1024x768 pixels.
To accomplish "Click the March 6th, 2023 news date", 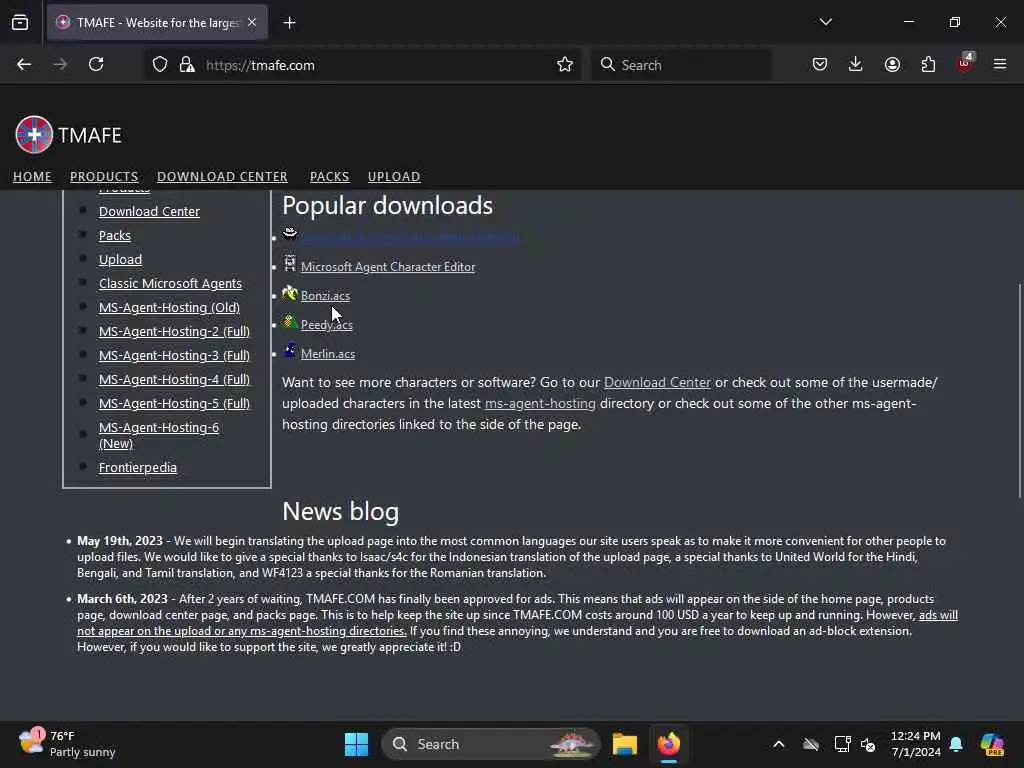I will [x=122, y=598].
